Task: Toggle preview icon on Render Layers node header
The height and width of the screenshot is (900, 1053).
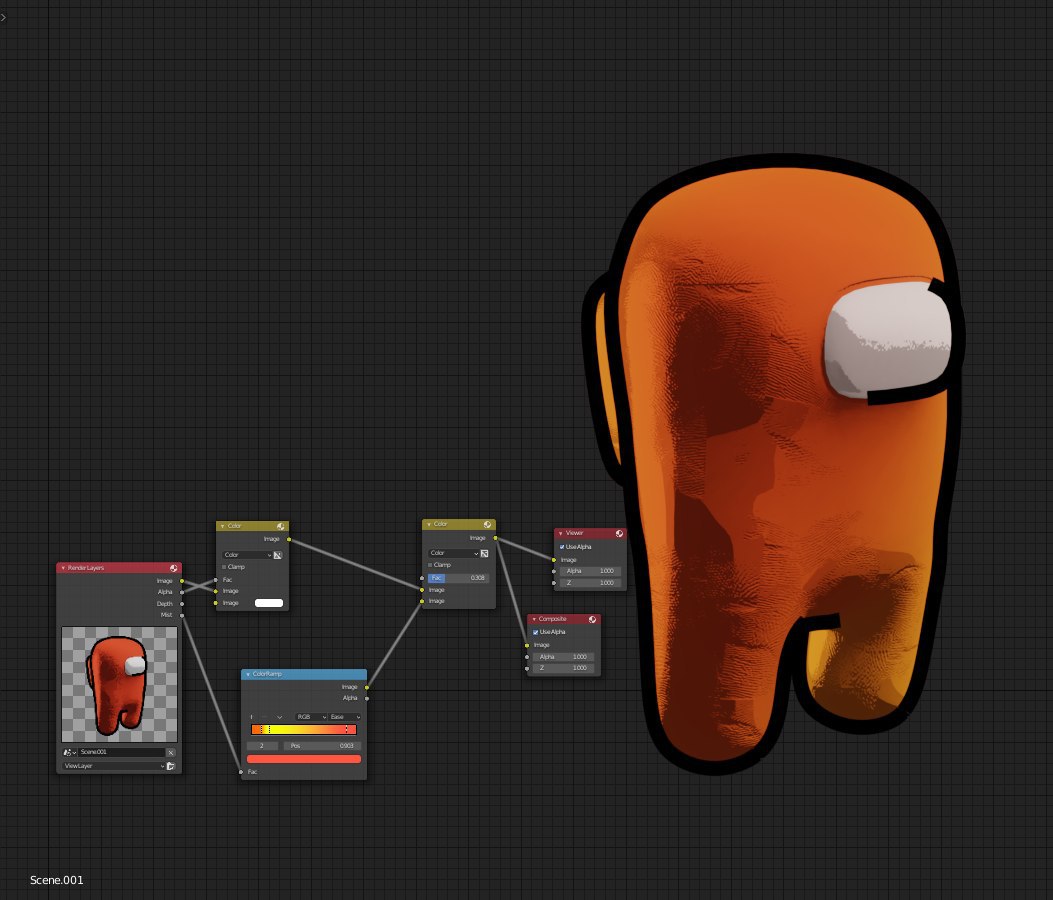Action: click(173, 568)
